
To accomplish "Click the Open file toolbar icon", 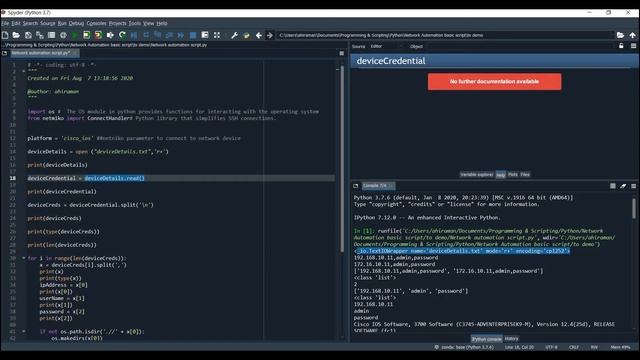I will click(x=16, y=35).
